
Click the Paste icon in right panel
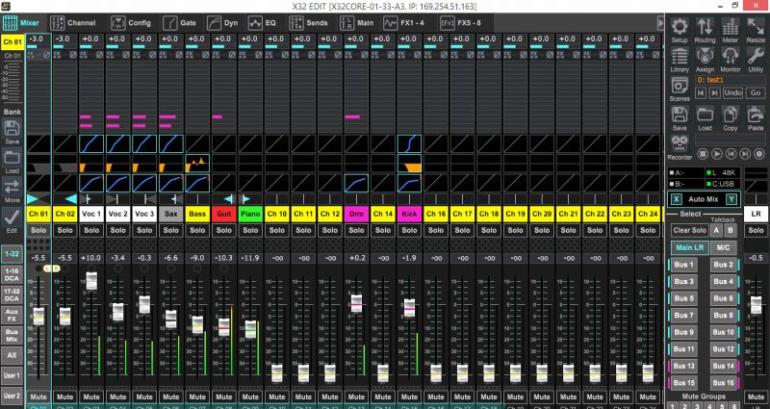tap(756, 114)
